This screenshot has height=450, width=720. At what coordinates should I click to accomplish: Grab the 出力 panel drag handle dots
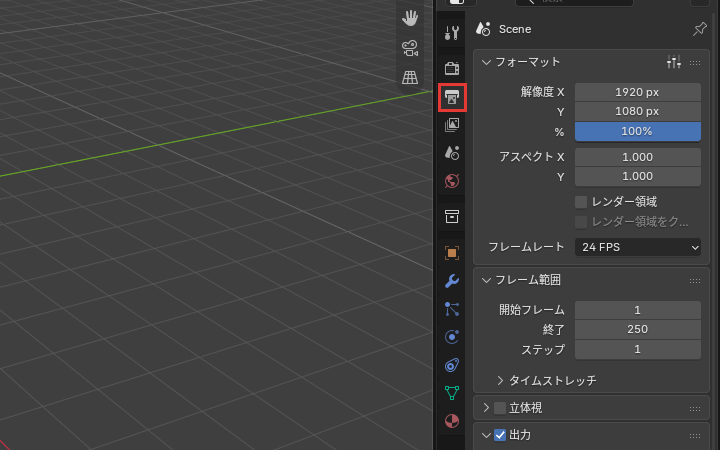pyautogui.click(x=695, y=436)
